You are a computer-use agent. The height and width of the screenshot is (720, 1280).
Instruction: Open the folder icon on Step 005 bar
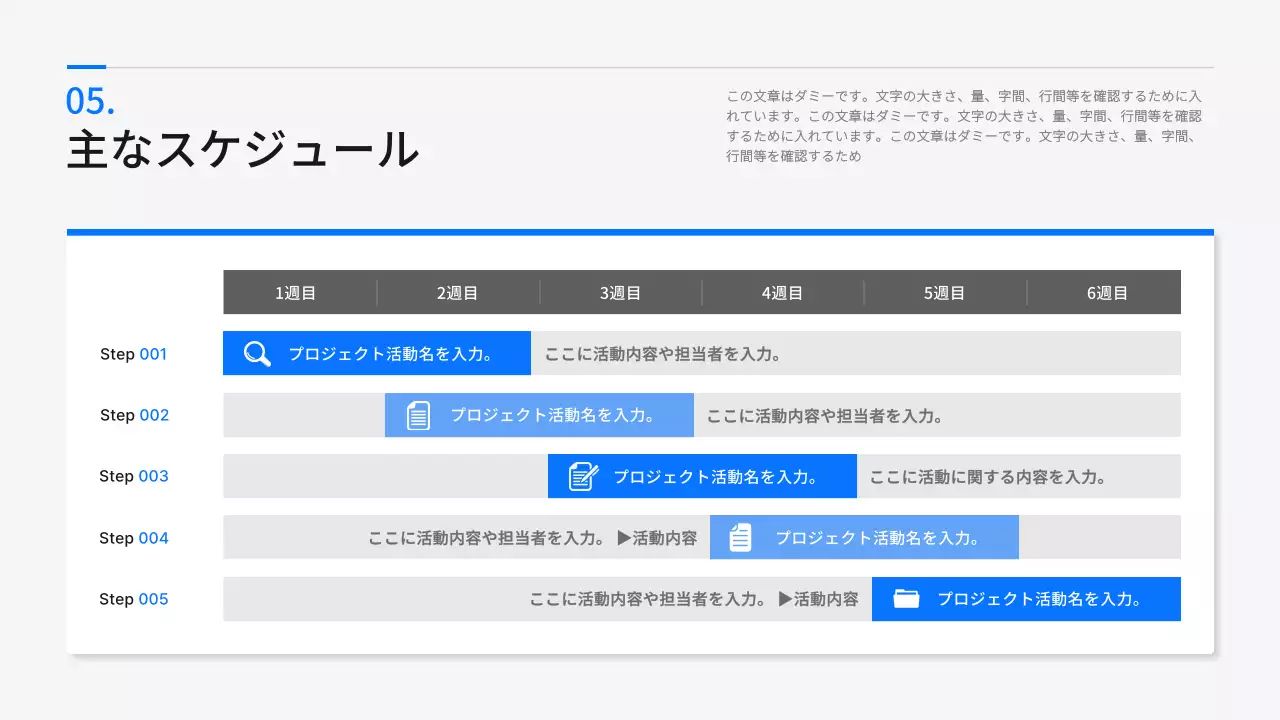tap(906, 598)
